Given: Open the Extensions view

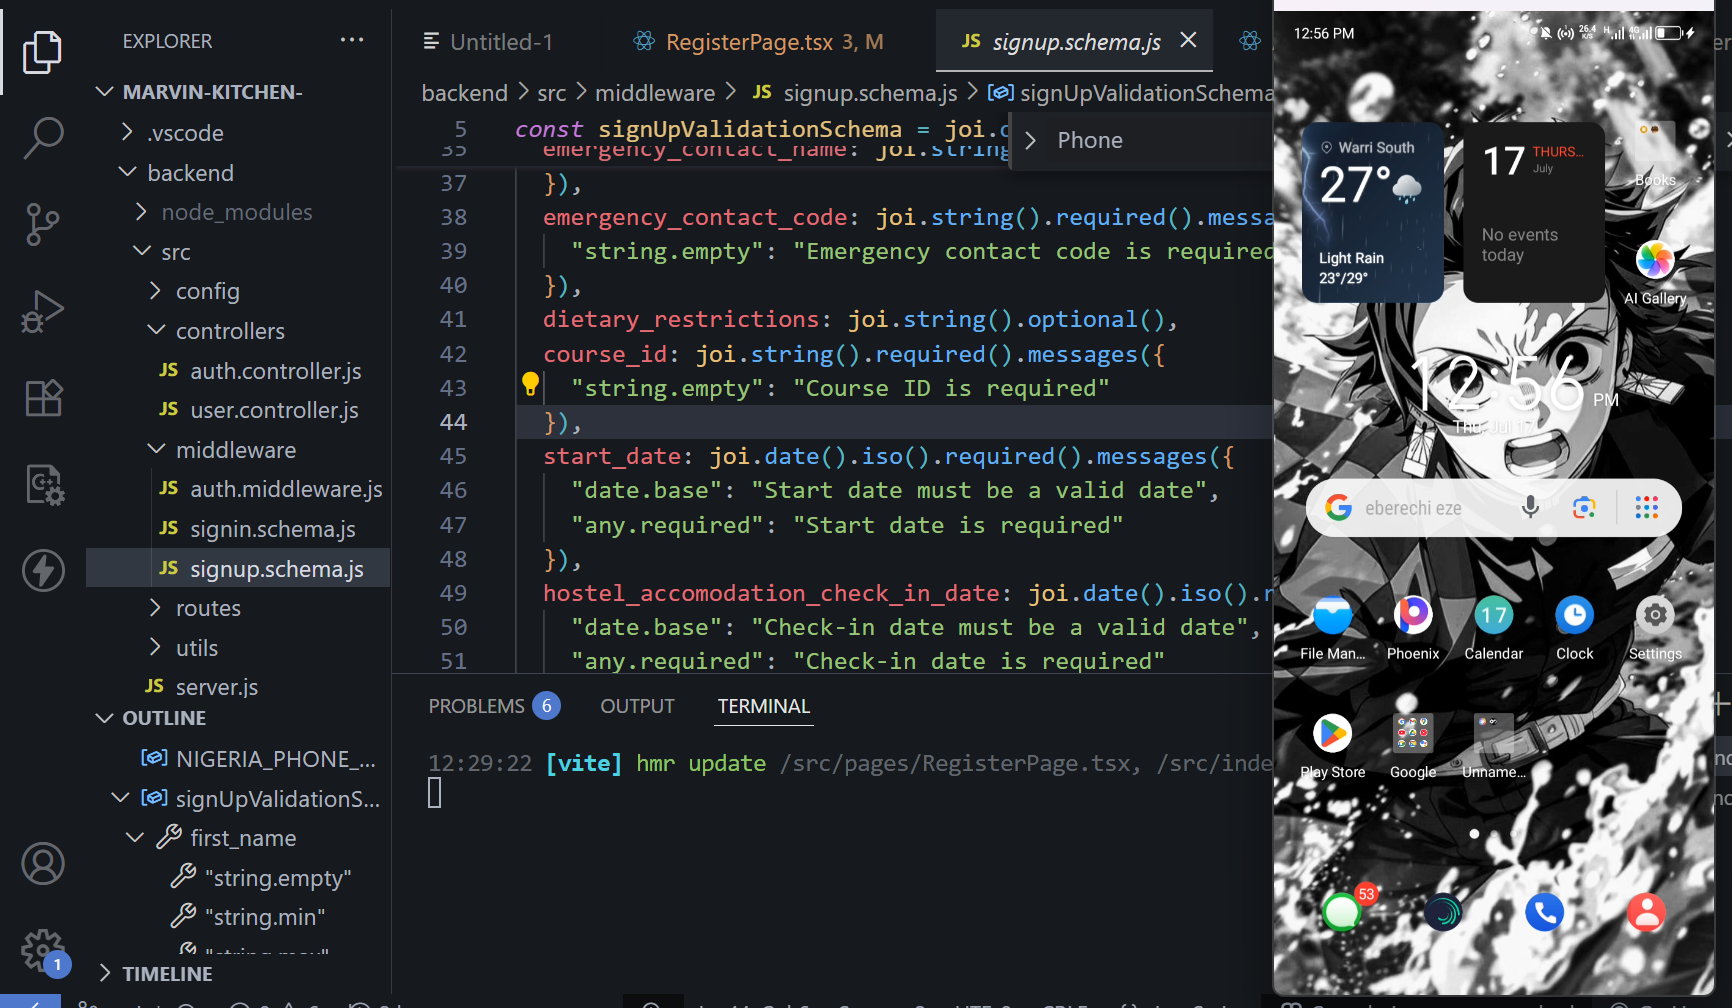Looking at the screenshot, I should pyautogui.click(x=42, y=398).
